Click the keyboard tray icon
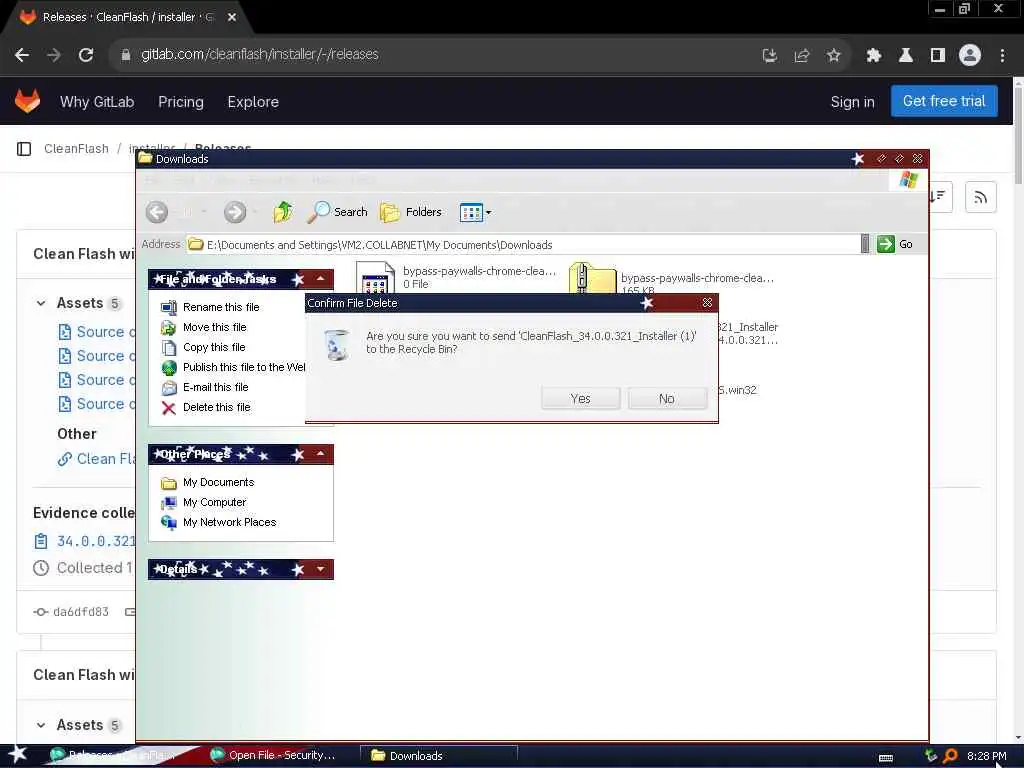This screenshot has width=1024, height=768. pos(886,758)
